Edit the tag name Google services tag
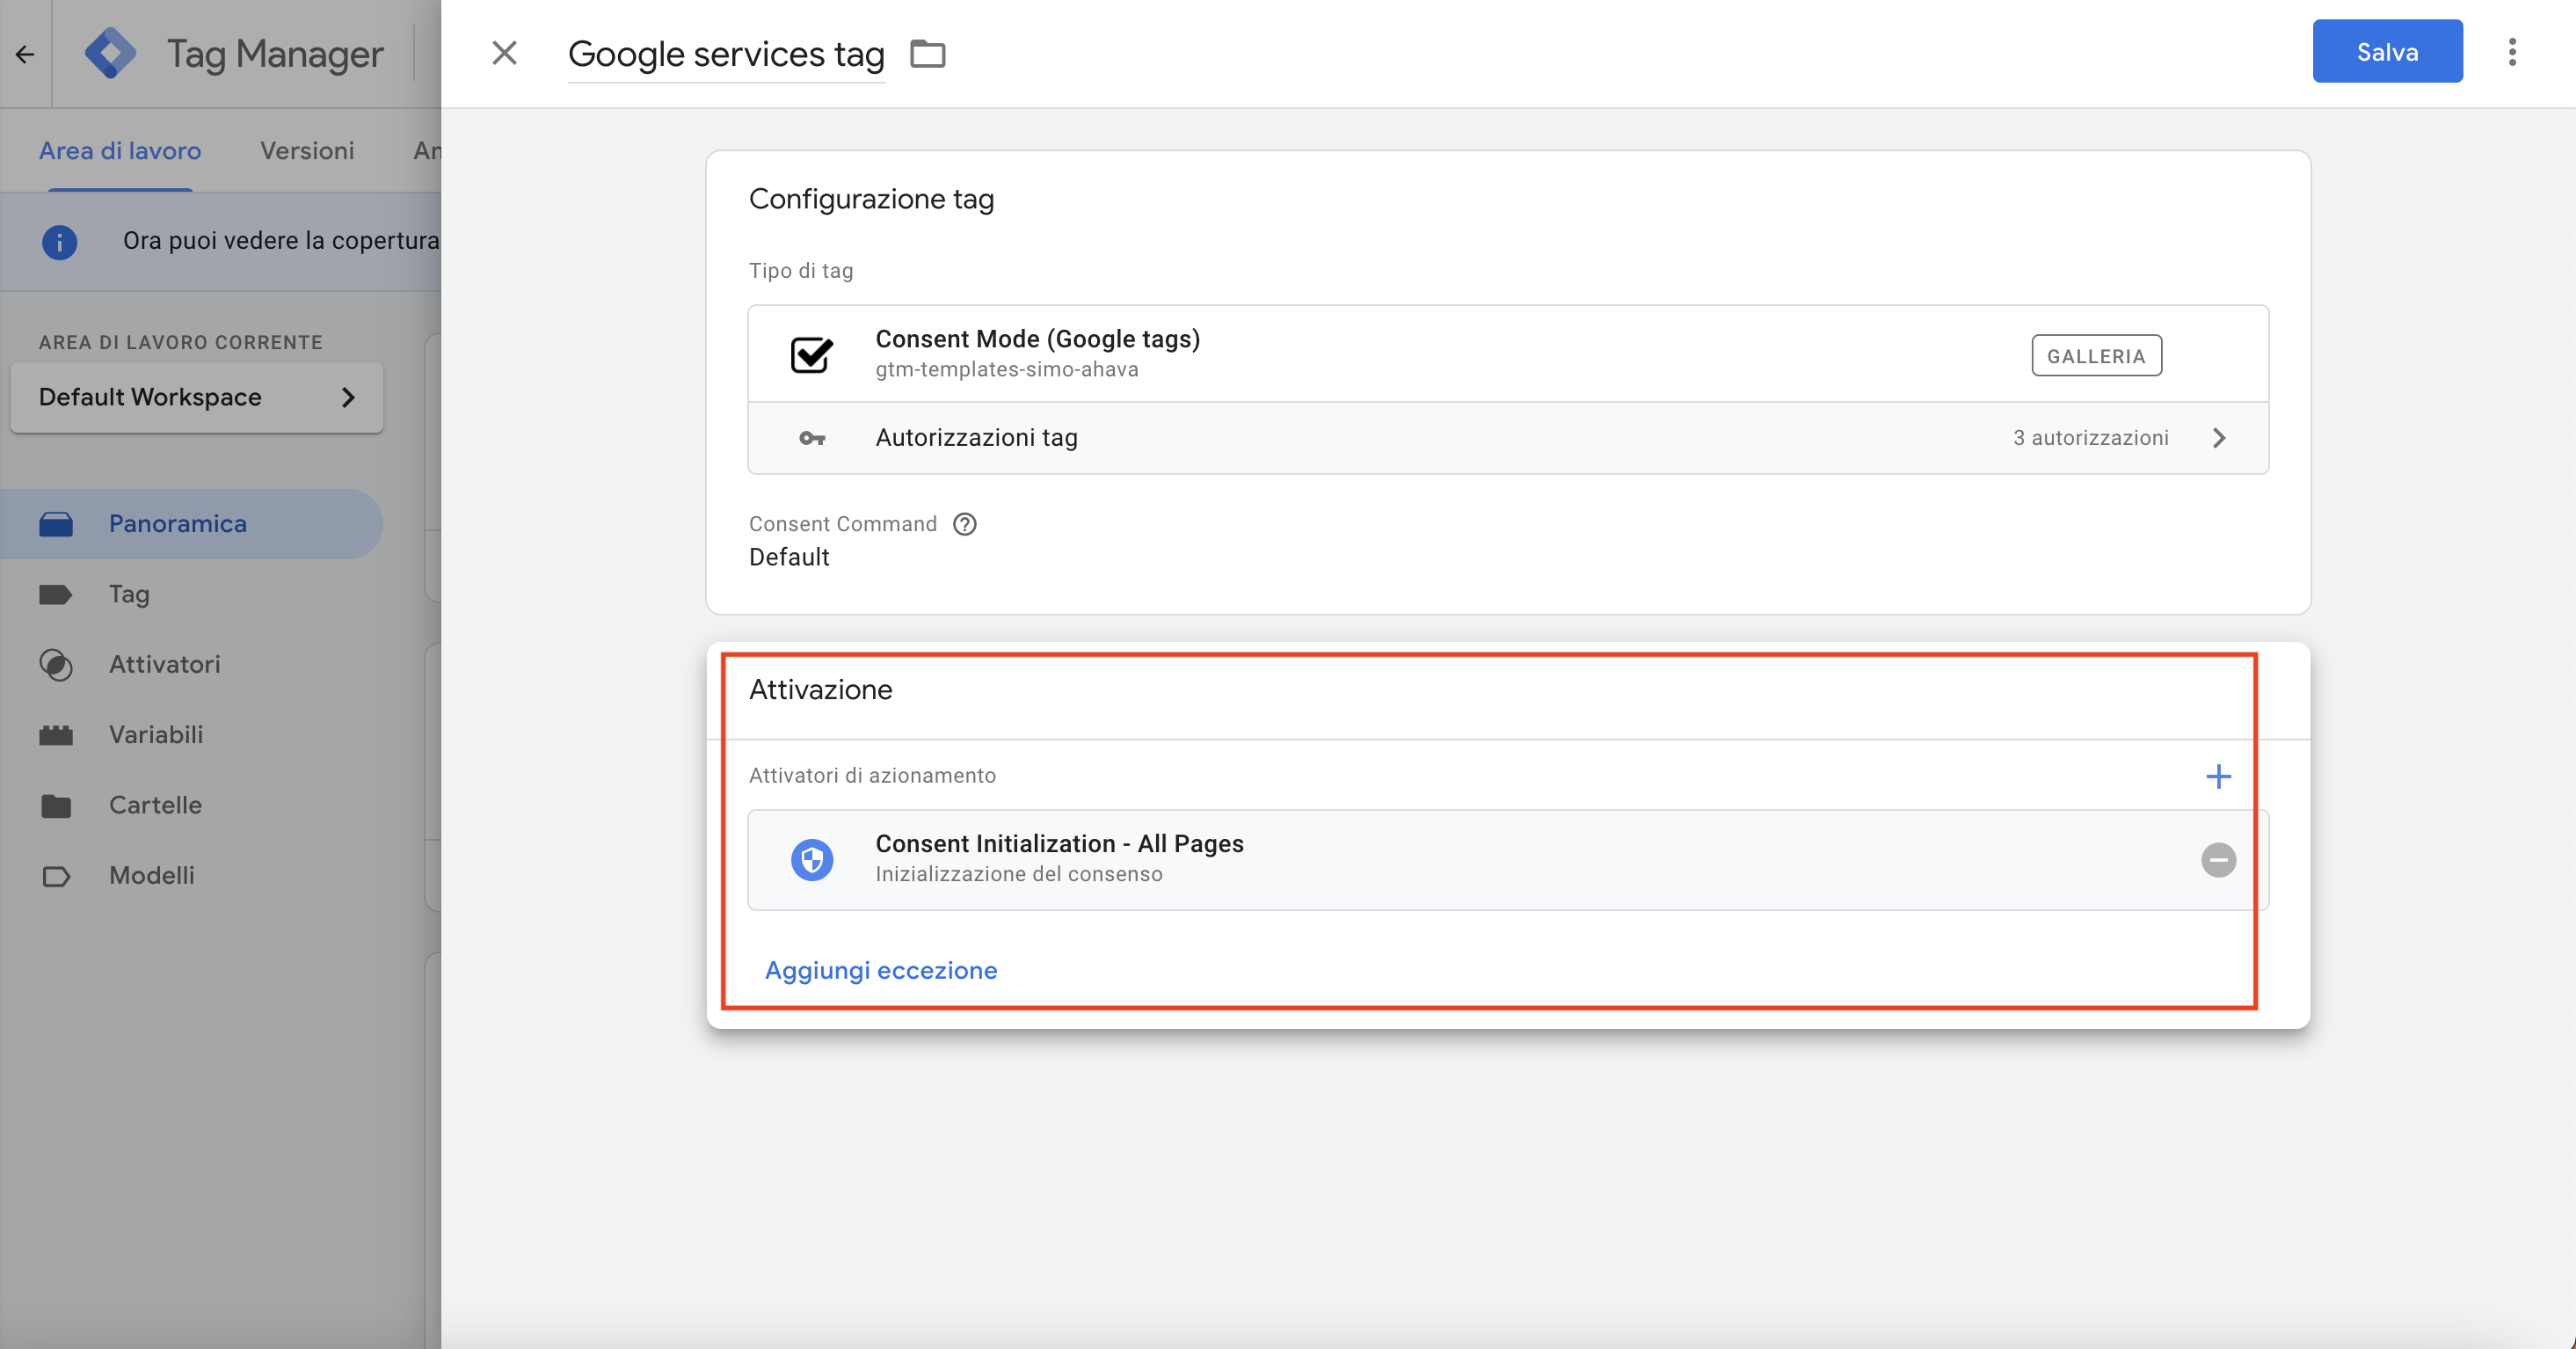Screen dimensions: 2576x1349 pos(726,54)
